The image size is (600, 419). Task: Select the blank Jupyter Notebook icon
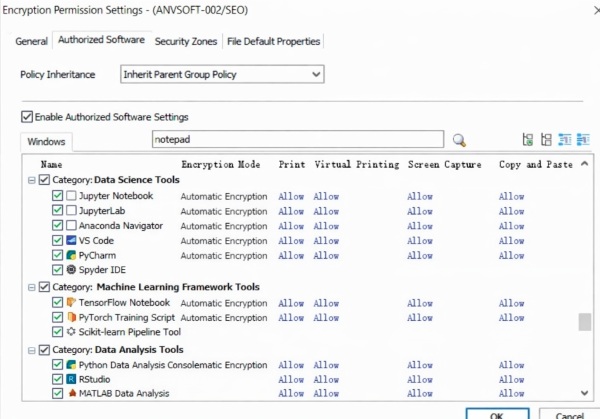(71, 196)
